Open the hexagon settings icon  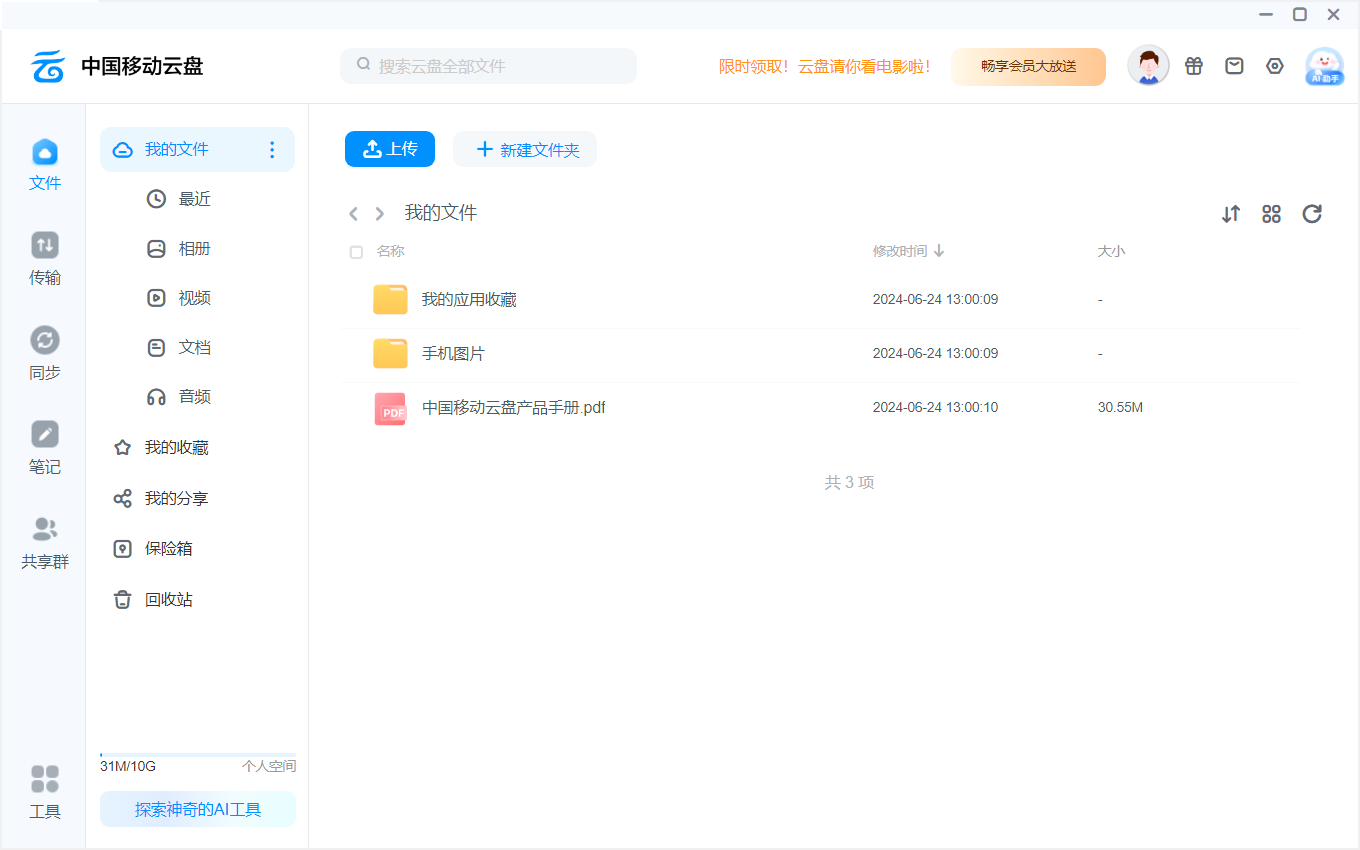point(1275,66)
